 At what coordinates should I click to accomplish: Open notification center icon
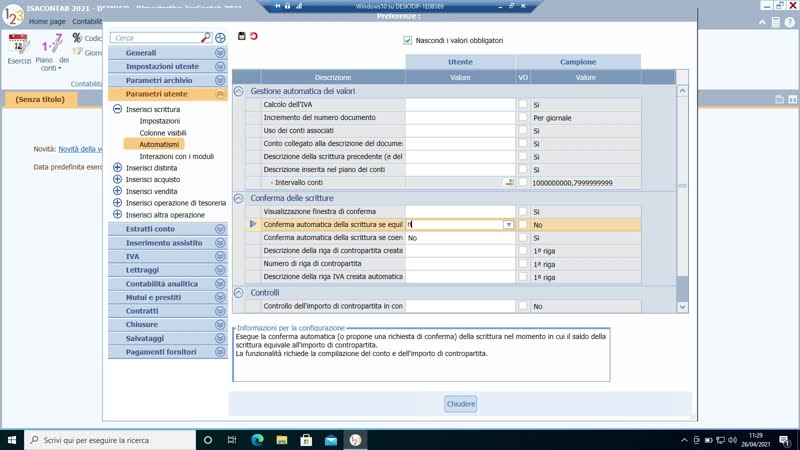785,440
